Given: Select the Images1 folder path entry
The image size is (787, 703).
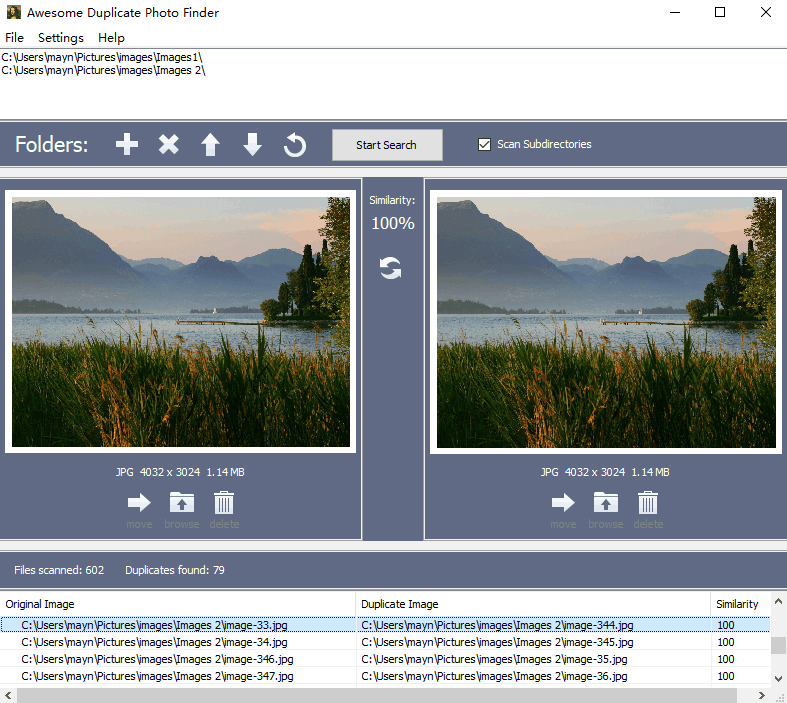Looking at the screenshot, I should point(102,57).
